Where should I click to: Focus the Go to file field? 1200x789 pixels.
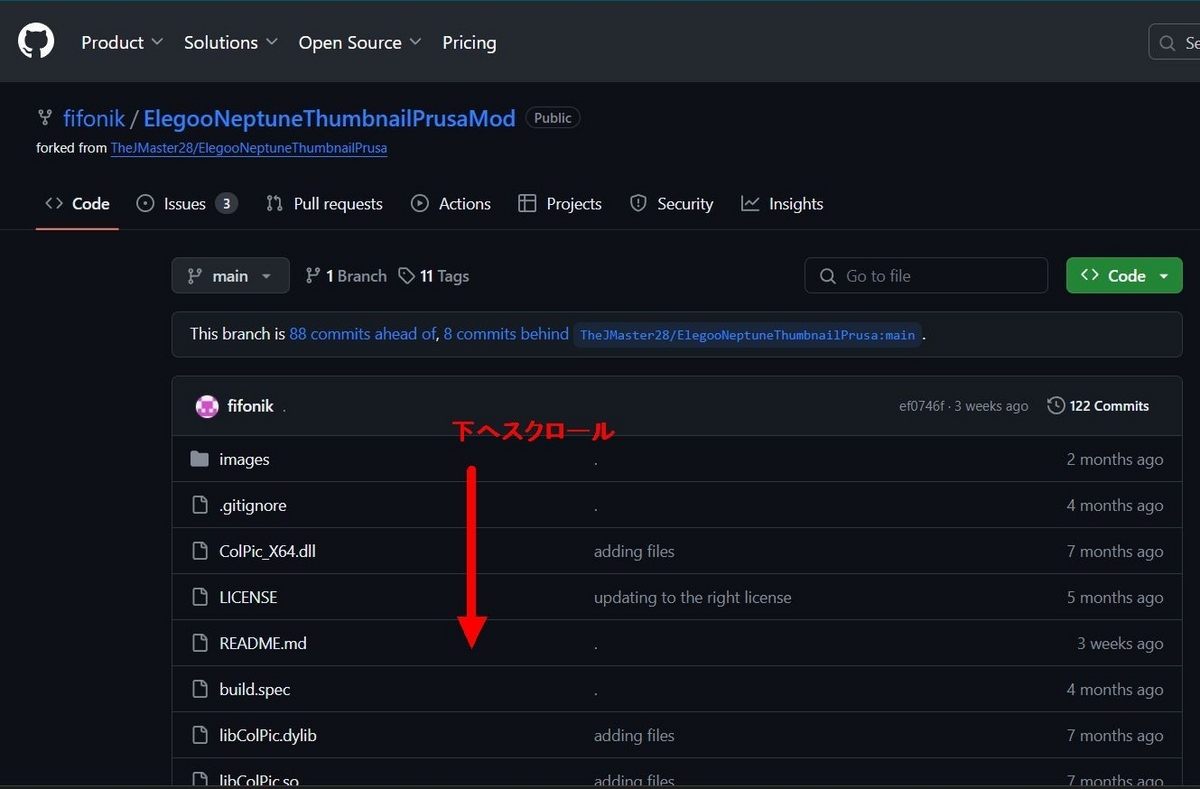[x=926, y=276]
